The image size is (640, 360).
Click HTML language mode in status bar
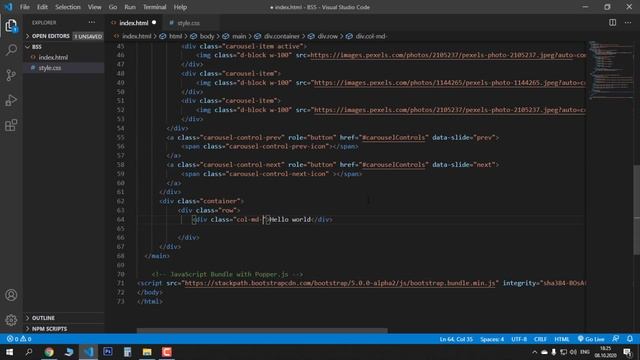562,339
